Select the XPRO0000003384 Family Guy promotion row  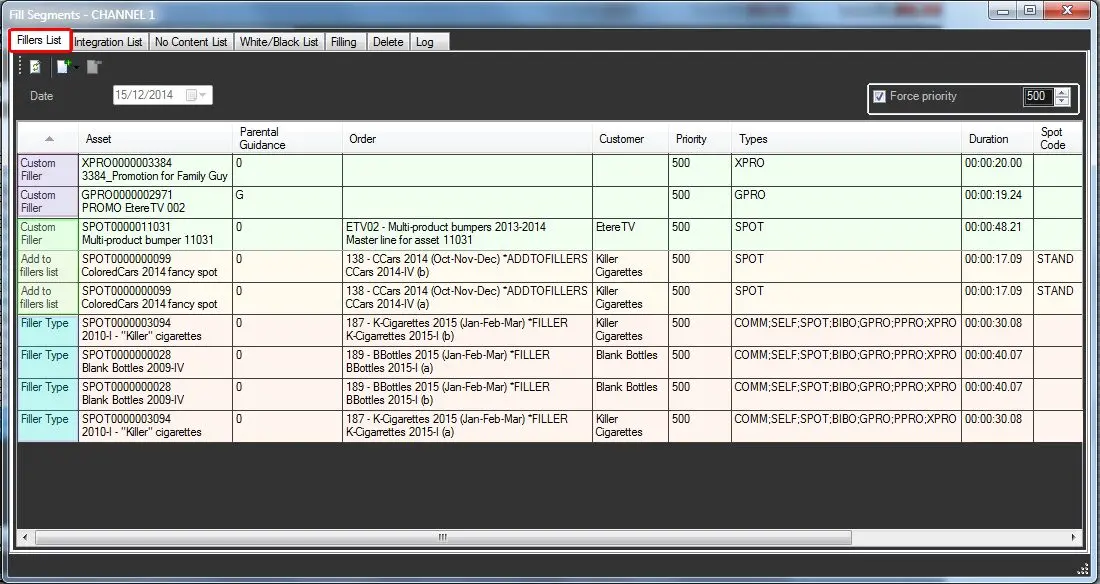(x=155, y=169)
